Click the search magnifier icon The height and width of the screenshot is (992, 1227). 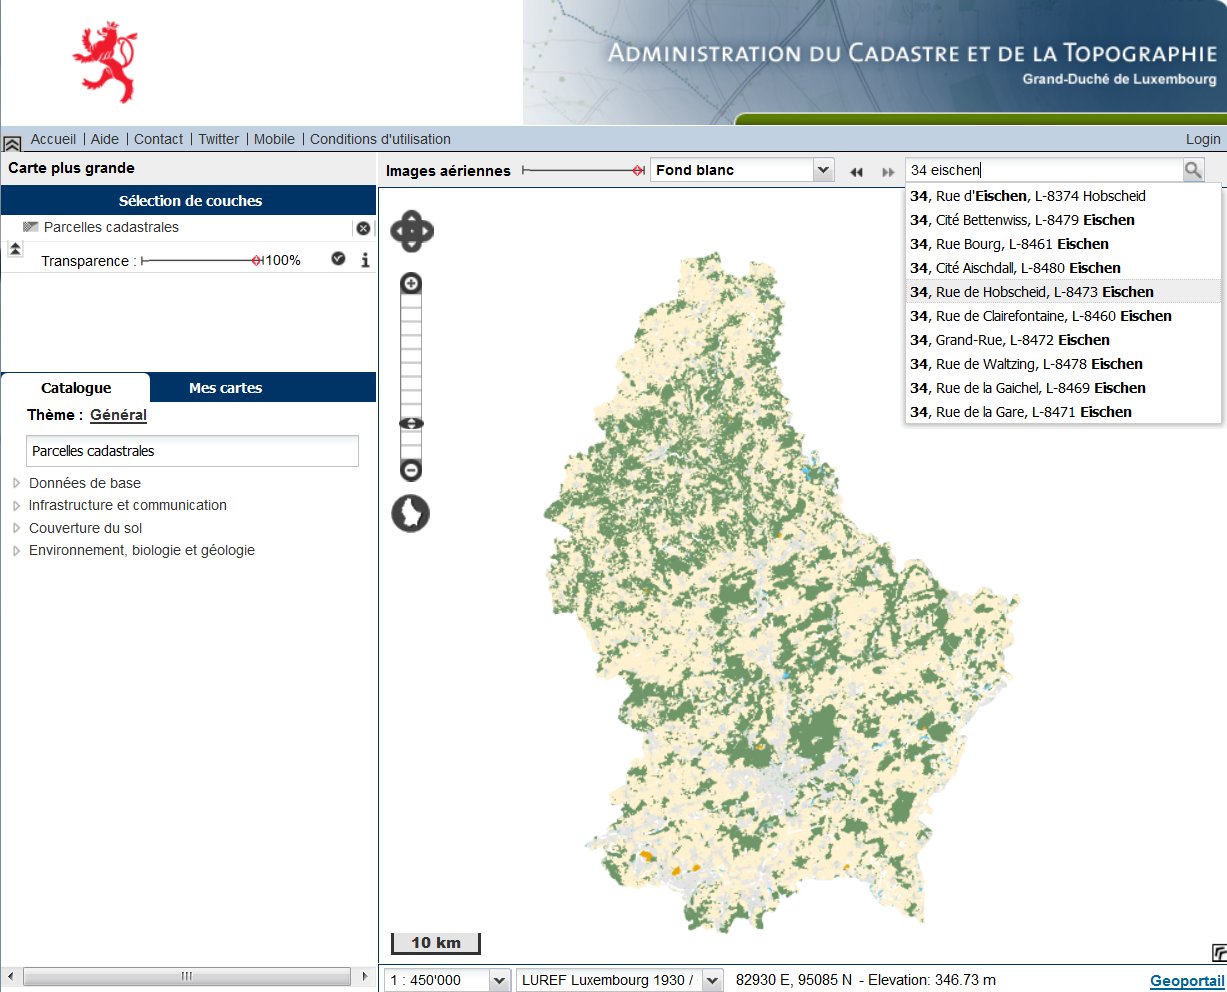click(1193, 170)
